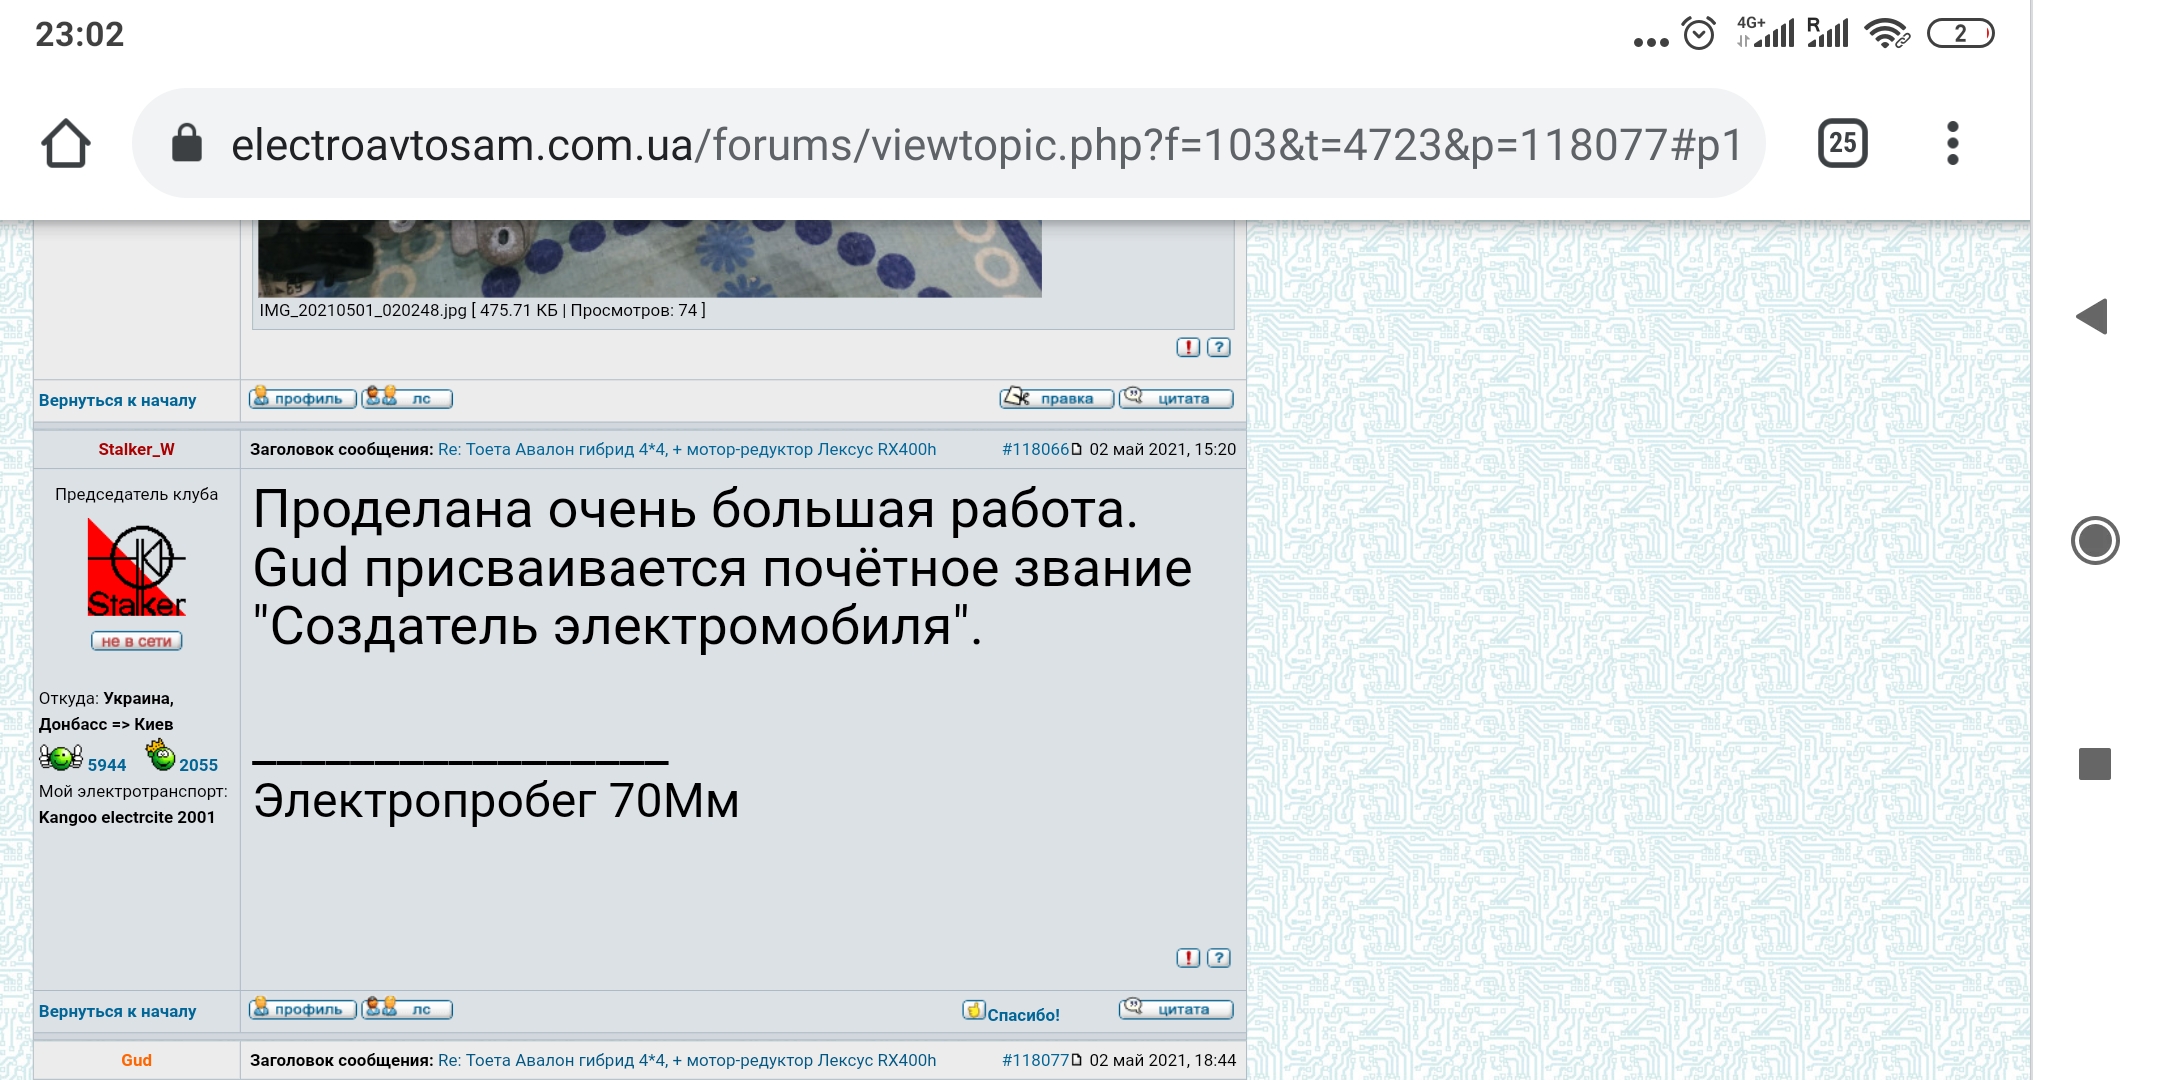2160x1080 pixels.
Task: Tap the browser home icon
Action: (x=66, y=144)
